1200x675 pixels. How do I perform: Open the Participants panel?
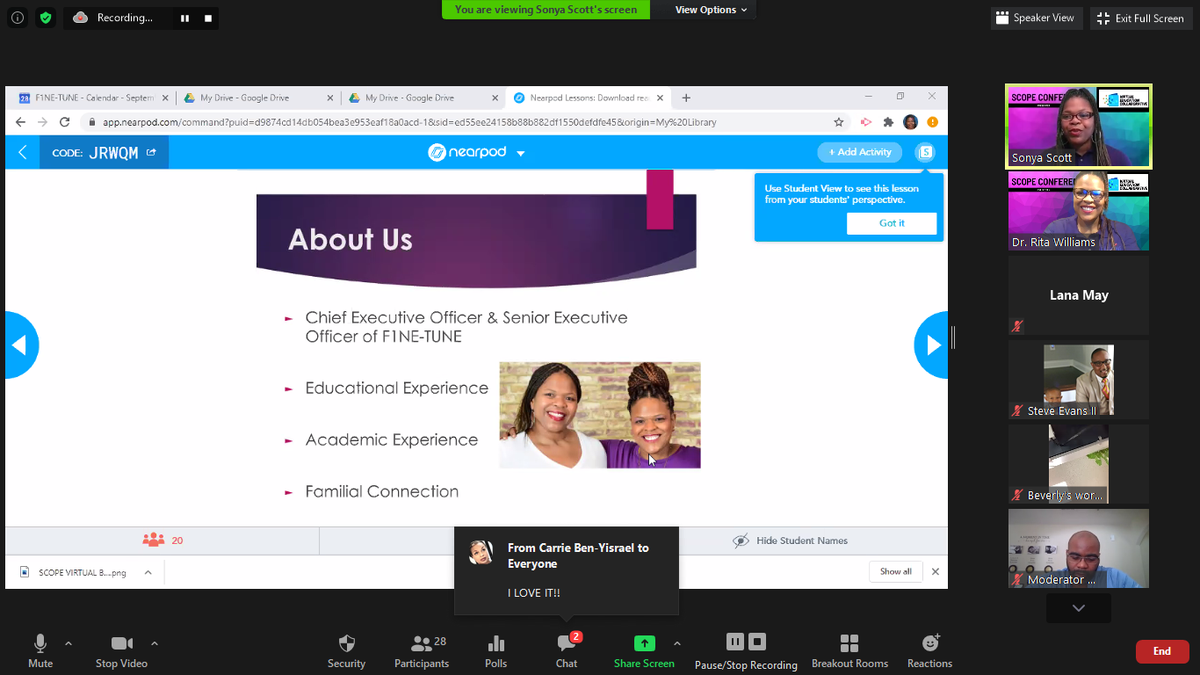pos(422,651)
